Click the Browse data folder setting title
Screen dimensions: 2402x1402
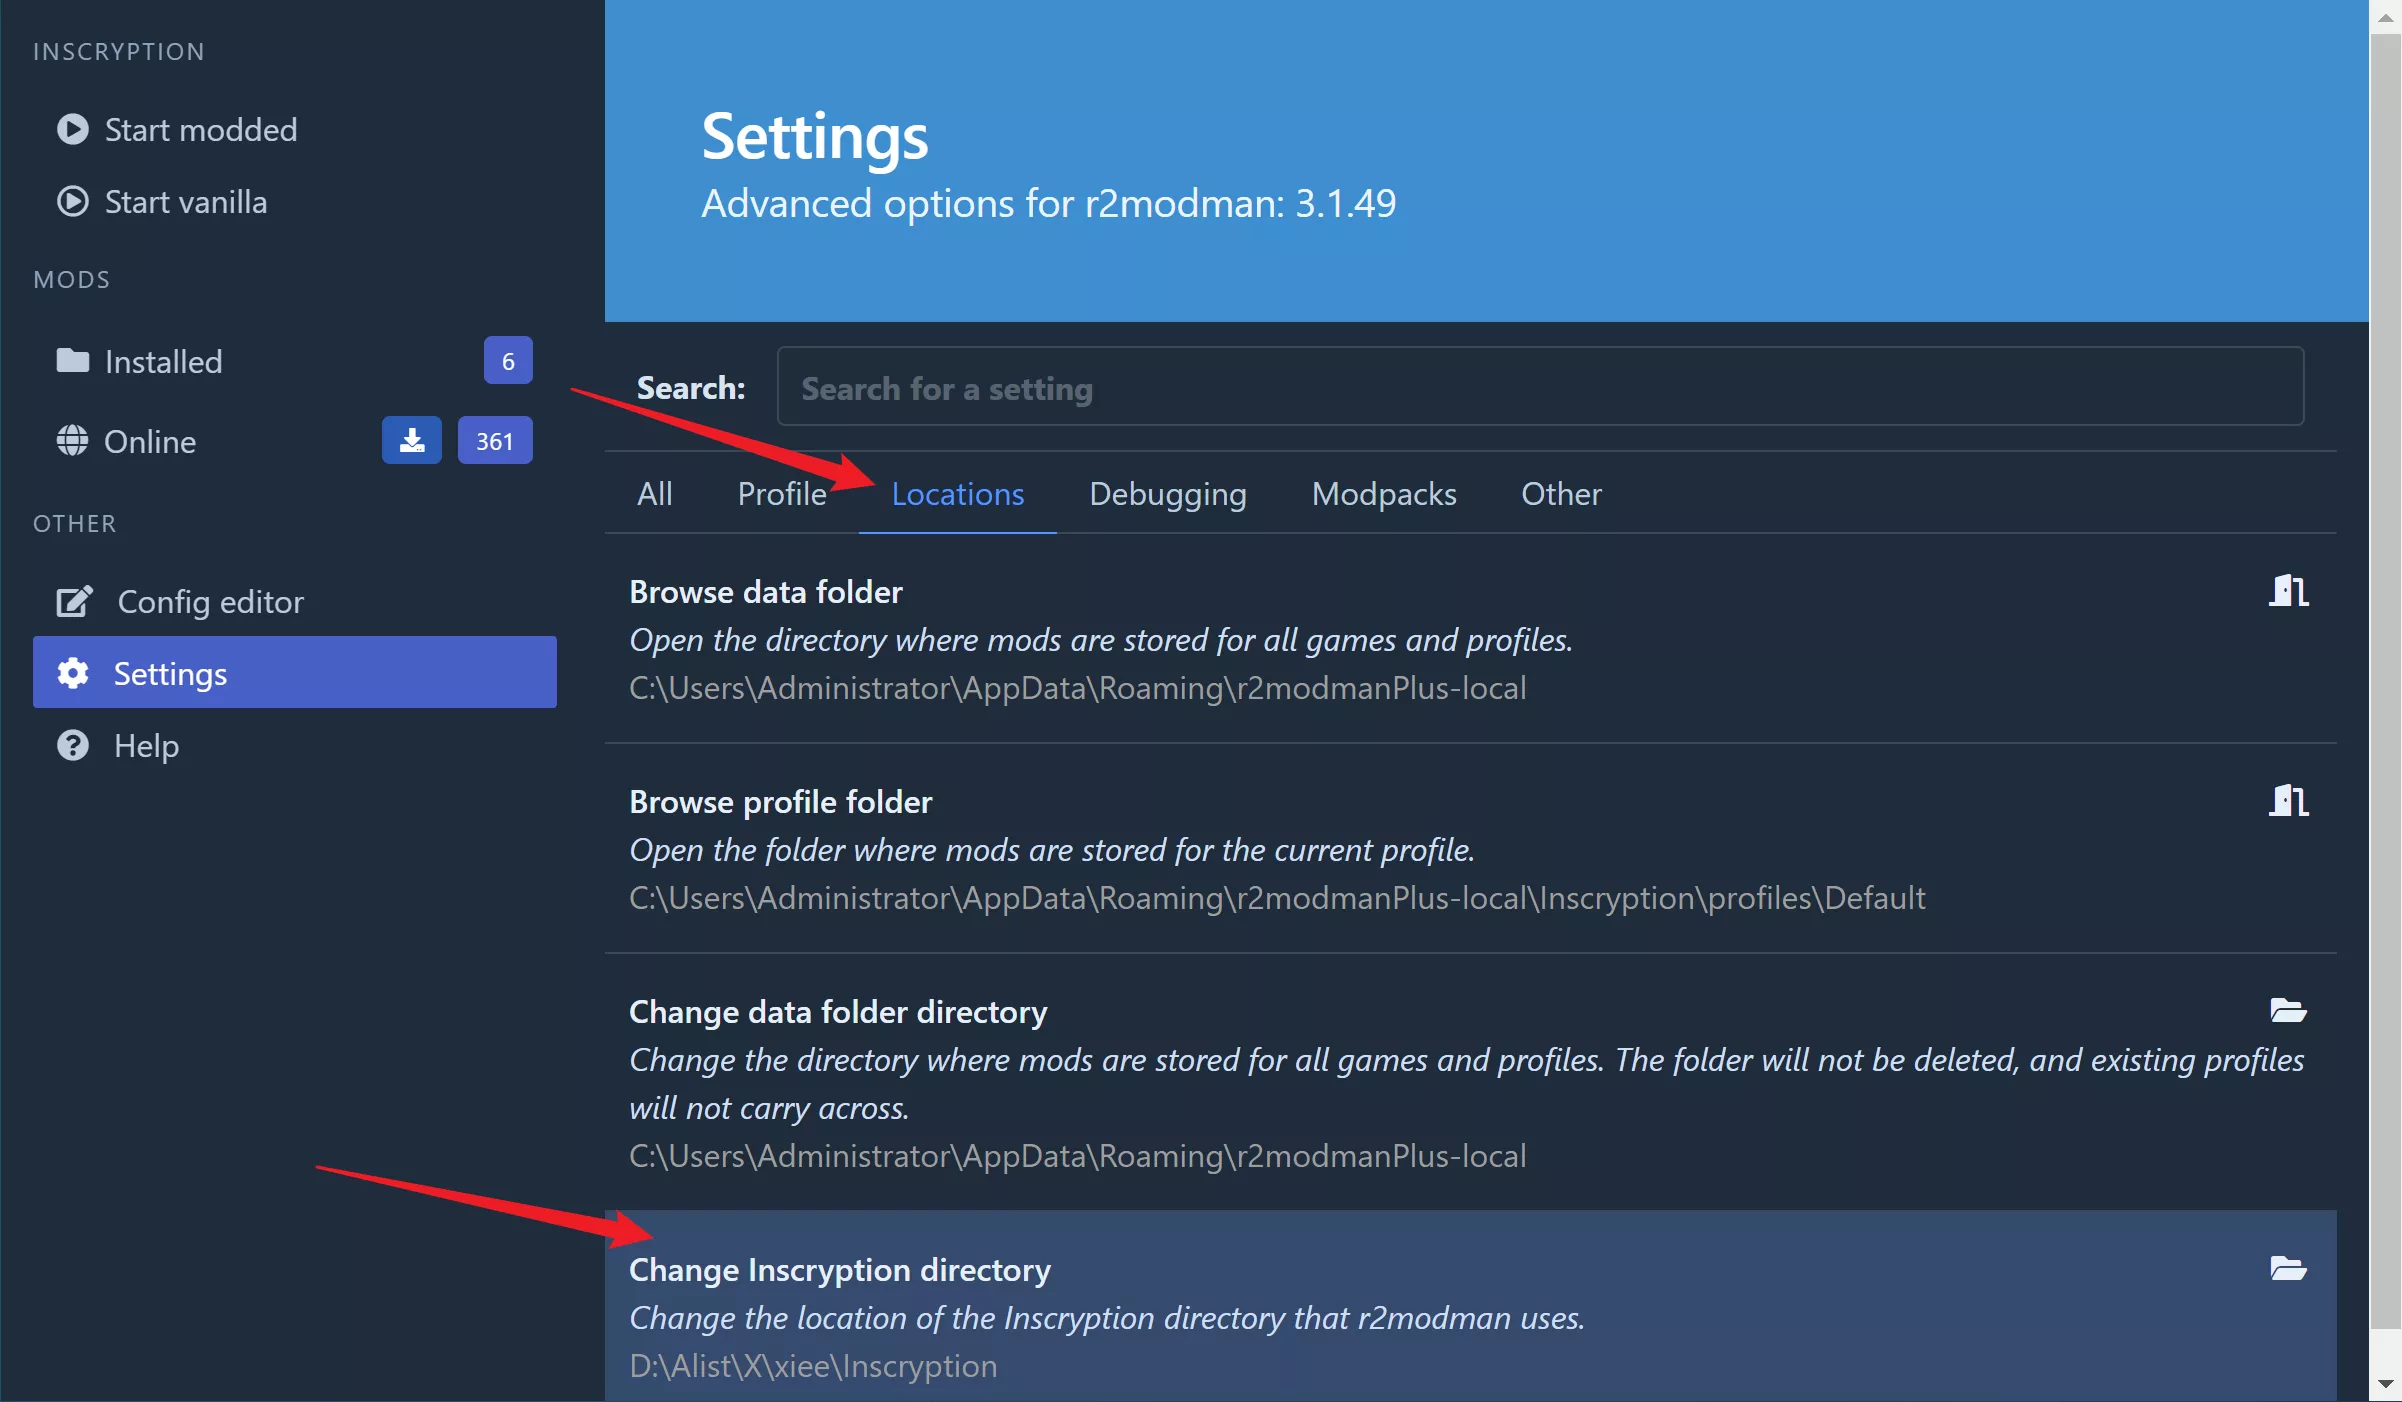coord(766,592)
